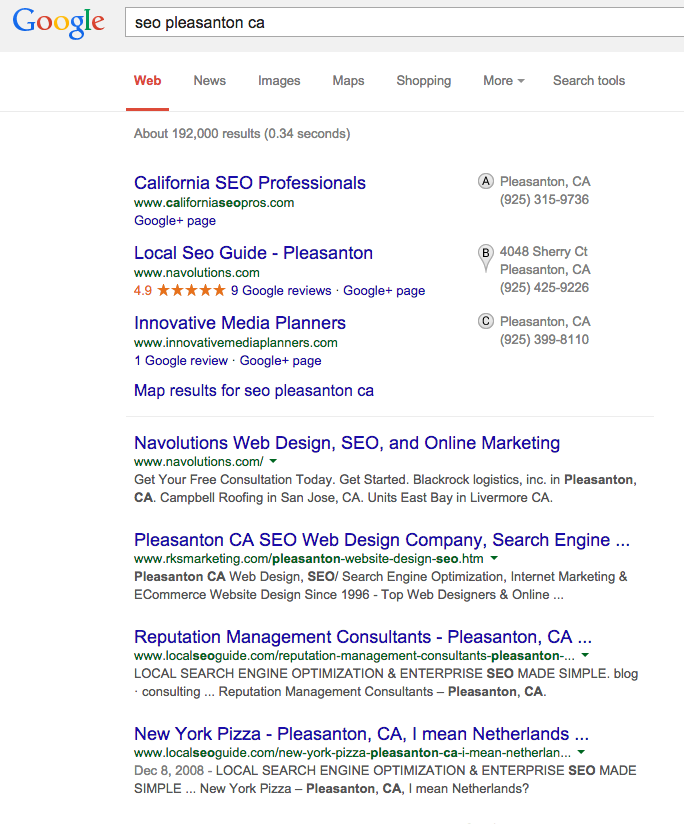684x824 pixels.
Task: Expand dropdown arrow next to reputation-management-consultants URL
Action: pos(585,655)
